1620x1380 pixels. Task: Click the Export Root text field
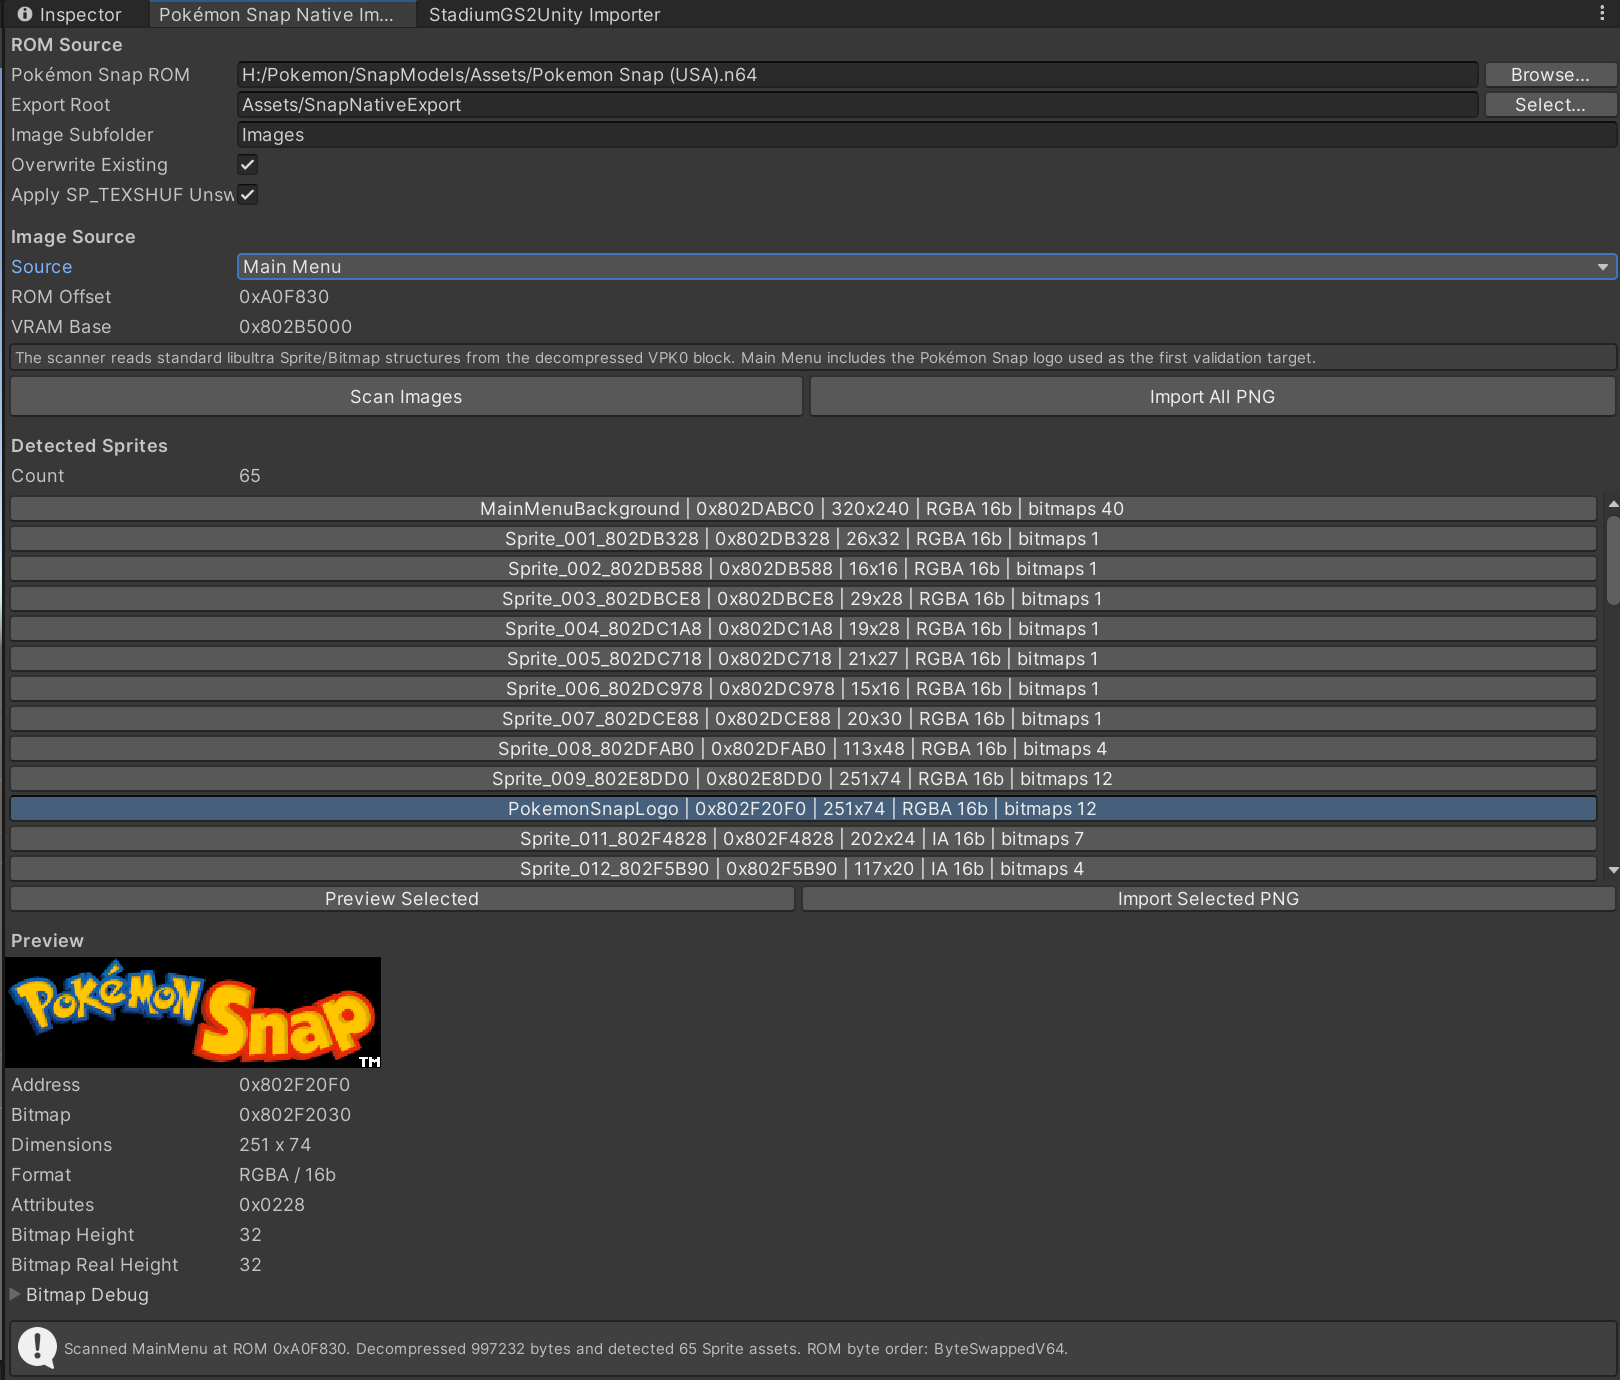pyautogui.click(x=857, y=105)
